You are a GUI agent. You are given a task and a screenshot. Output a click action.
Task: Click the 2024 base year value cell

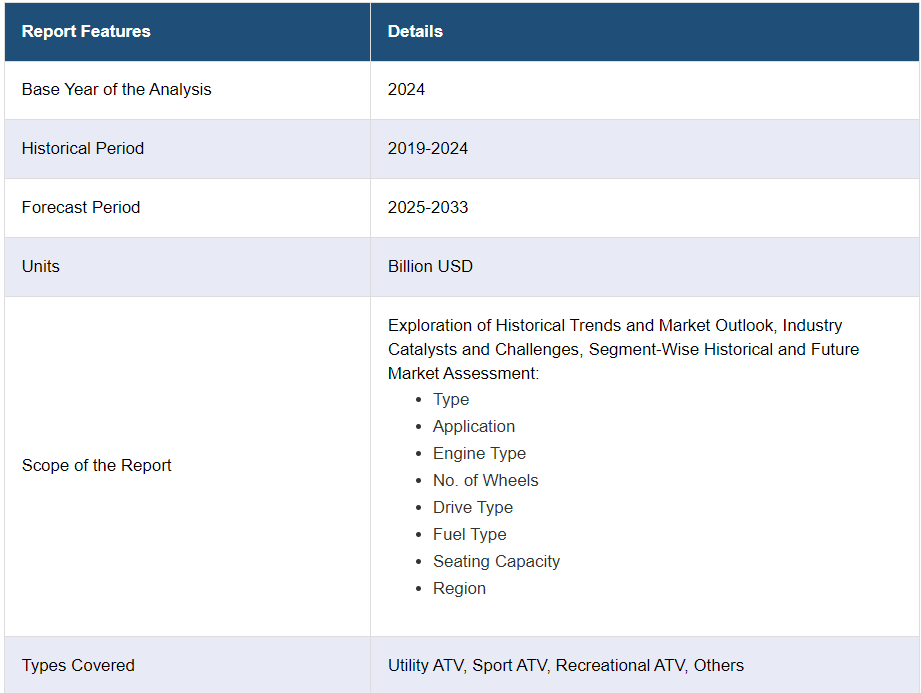406,90
